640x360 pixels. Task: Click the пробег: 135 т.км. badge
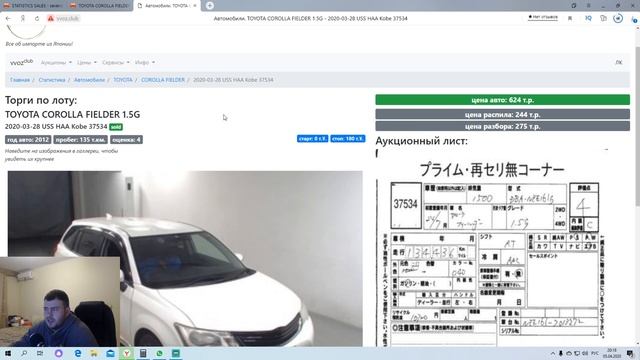pos(80,140)
